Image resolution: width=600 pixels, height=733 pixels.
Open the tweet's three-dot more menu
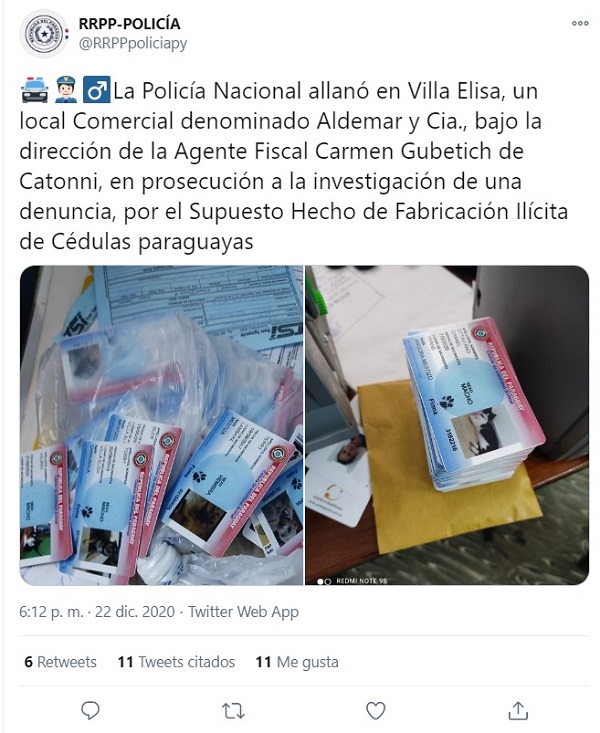click(x=580, y=23)
